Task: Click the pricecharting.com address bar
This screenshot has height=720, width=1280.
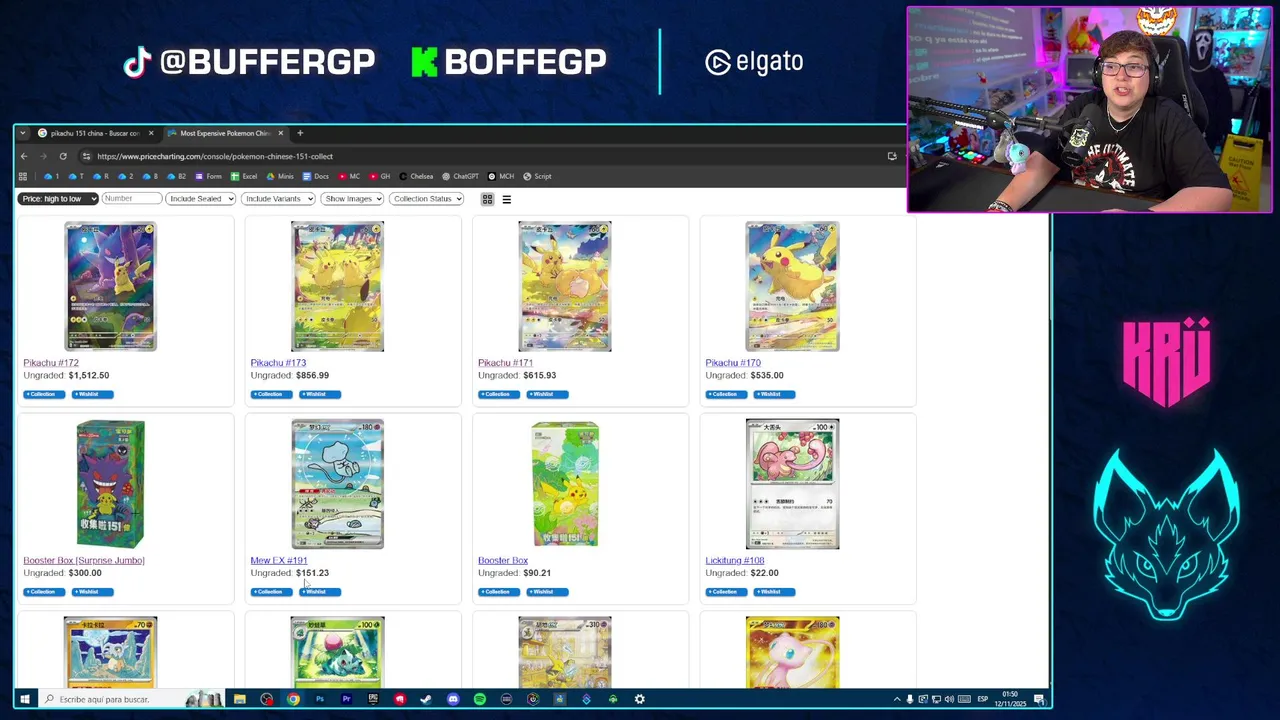Action: point(480,156)
